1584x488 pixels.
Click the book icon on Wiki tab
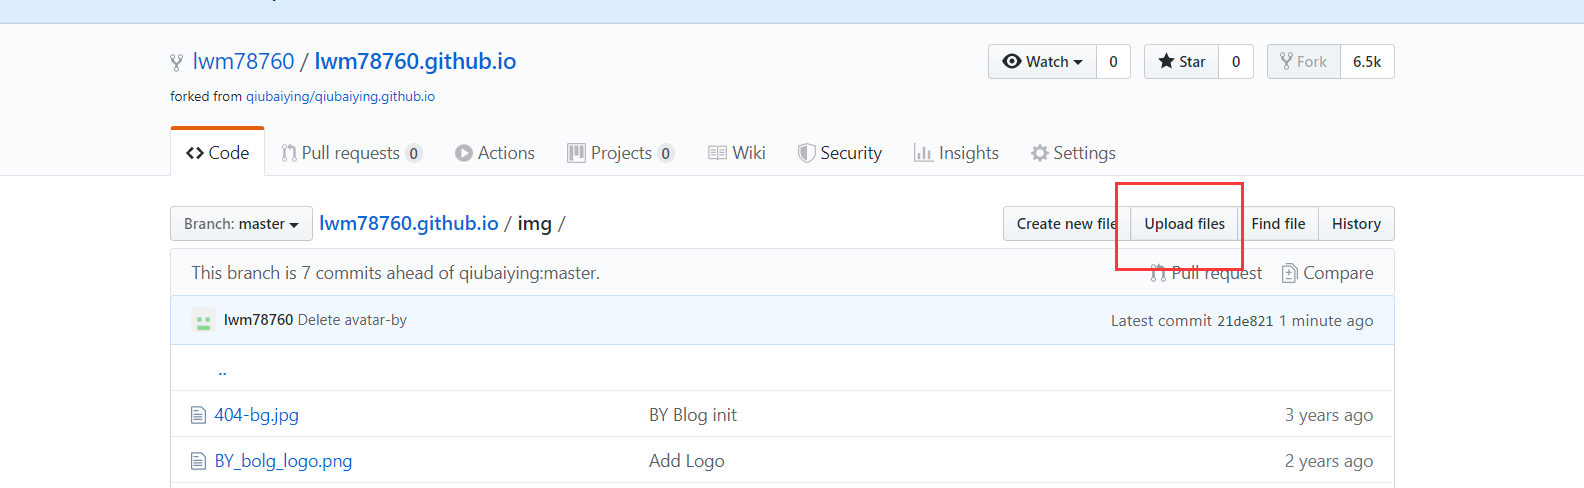coord(717,153)
